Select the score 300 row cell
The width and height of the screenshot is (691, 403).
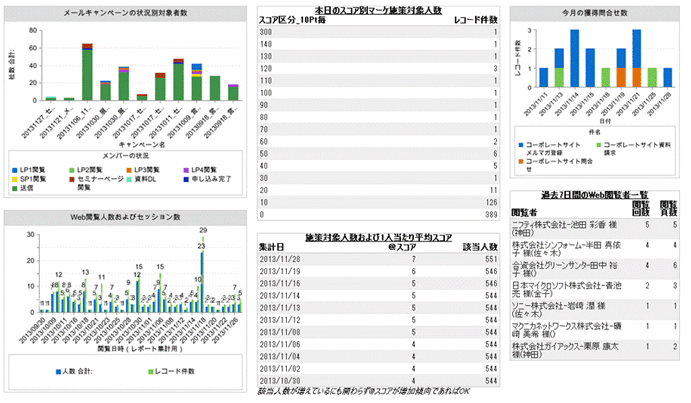(x=266, y=32)
